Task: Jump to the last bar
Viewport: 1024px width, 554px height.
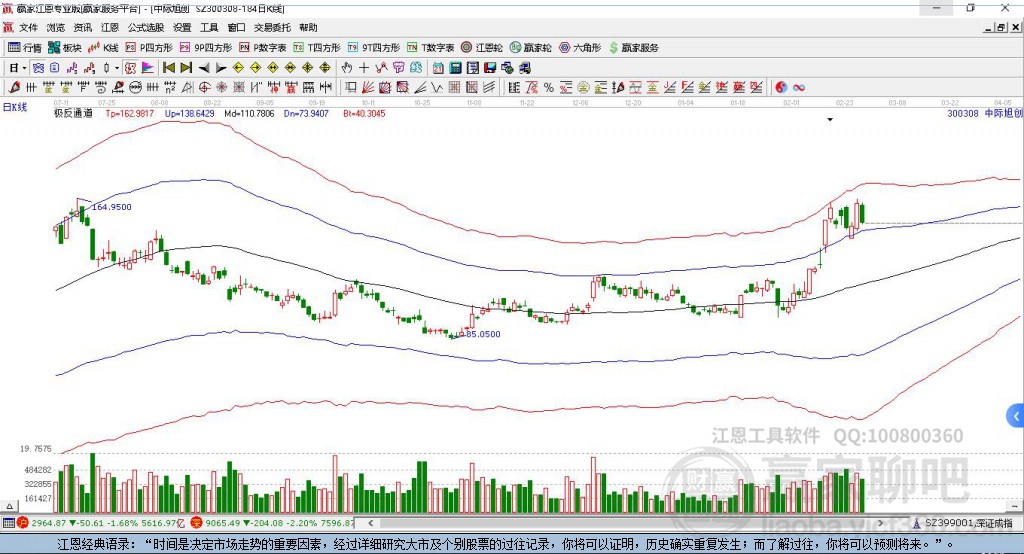Action: [x=186, y=68]
